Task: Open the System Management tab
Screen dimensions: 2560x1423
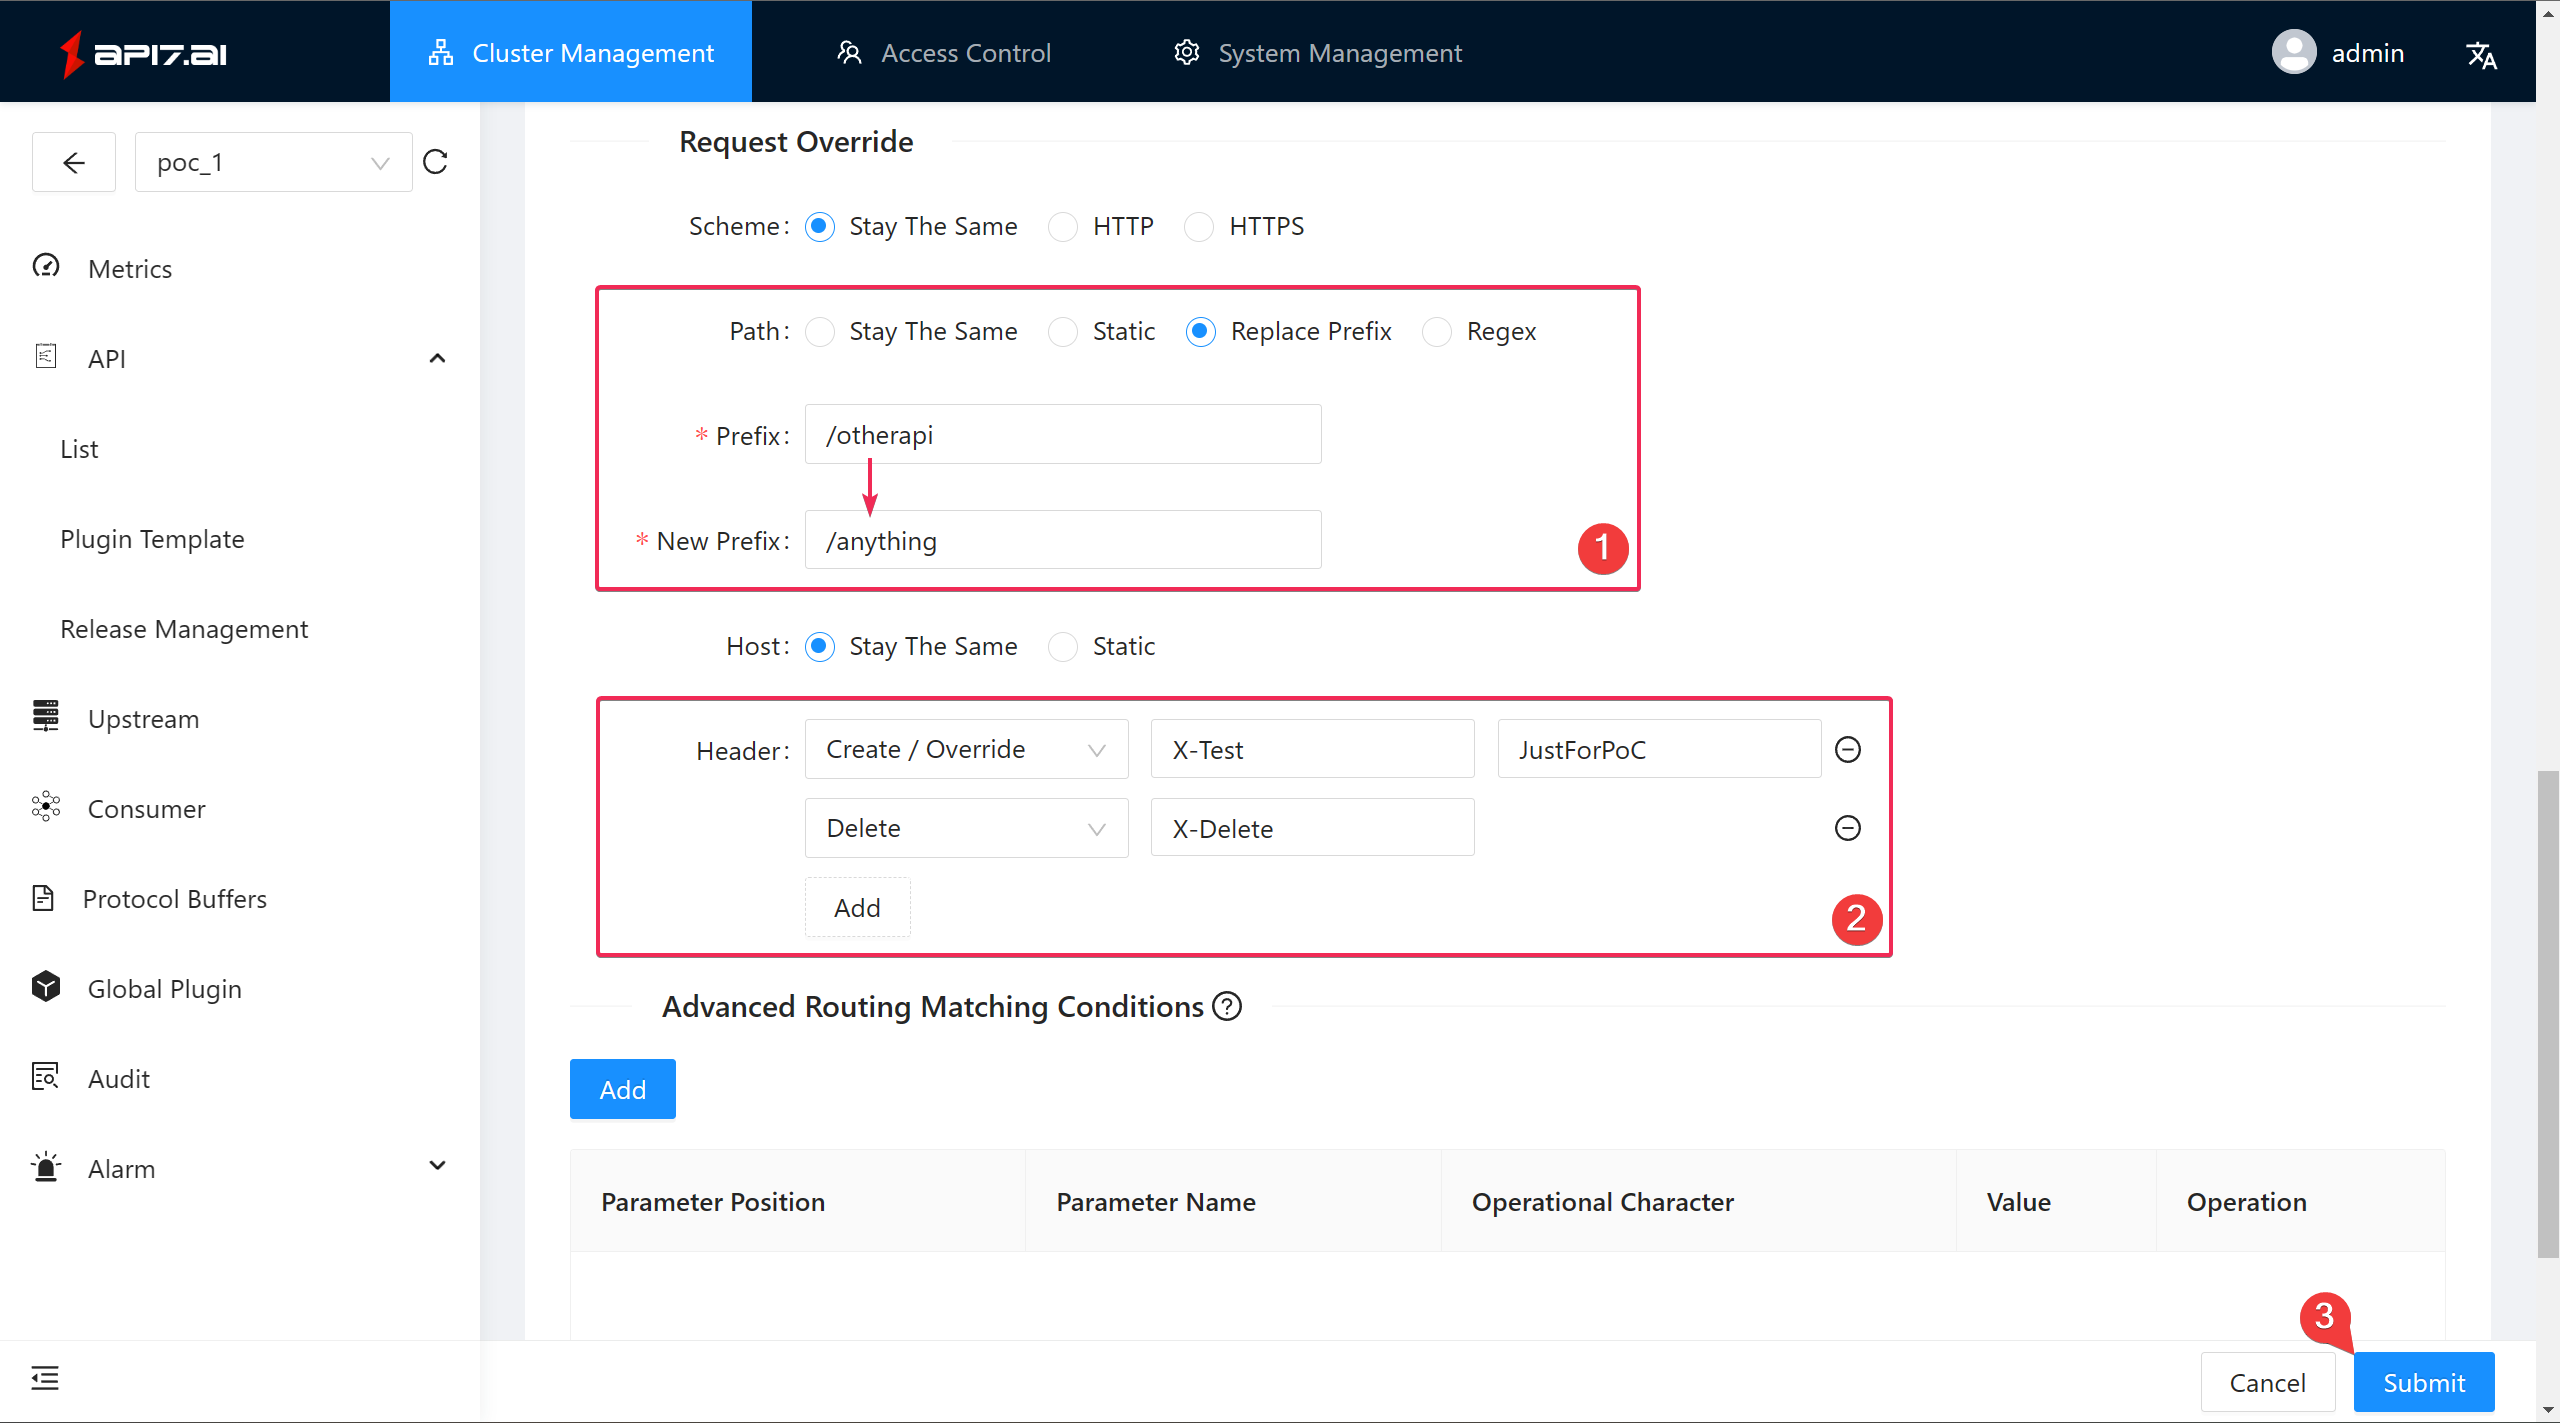Action: coord(1317,52)
